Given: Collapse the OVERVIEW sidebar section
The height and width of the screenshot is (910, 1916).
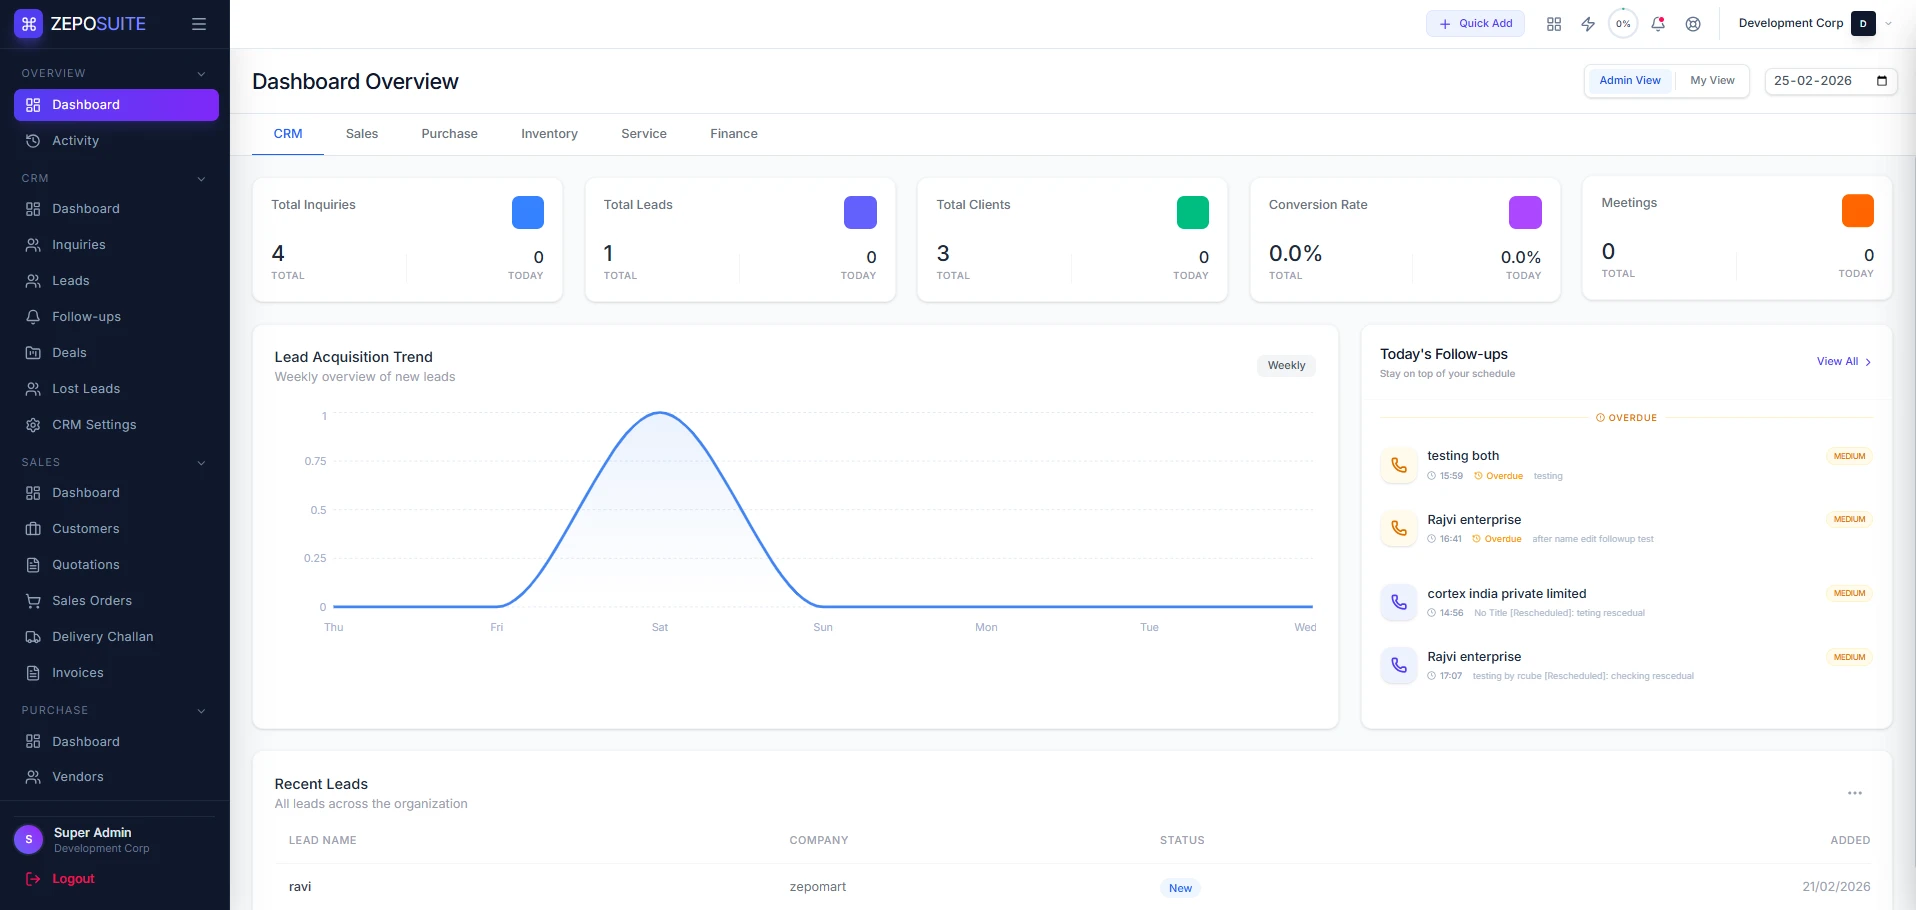Looking at the screenshot, I should (201, 73).
